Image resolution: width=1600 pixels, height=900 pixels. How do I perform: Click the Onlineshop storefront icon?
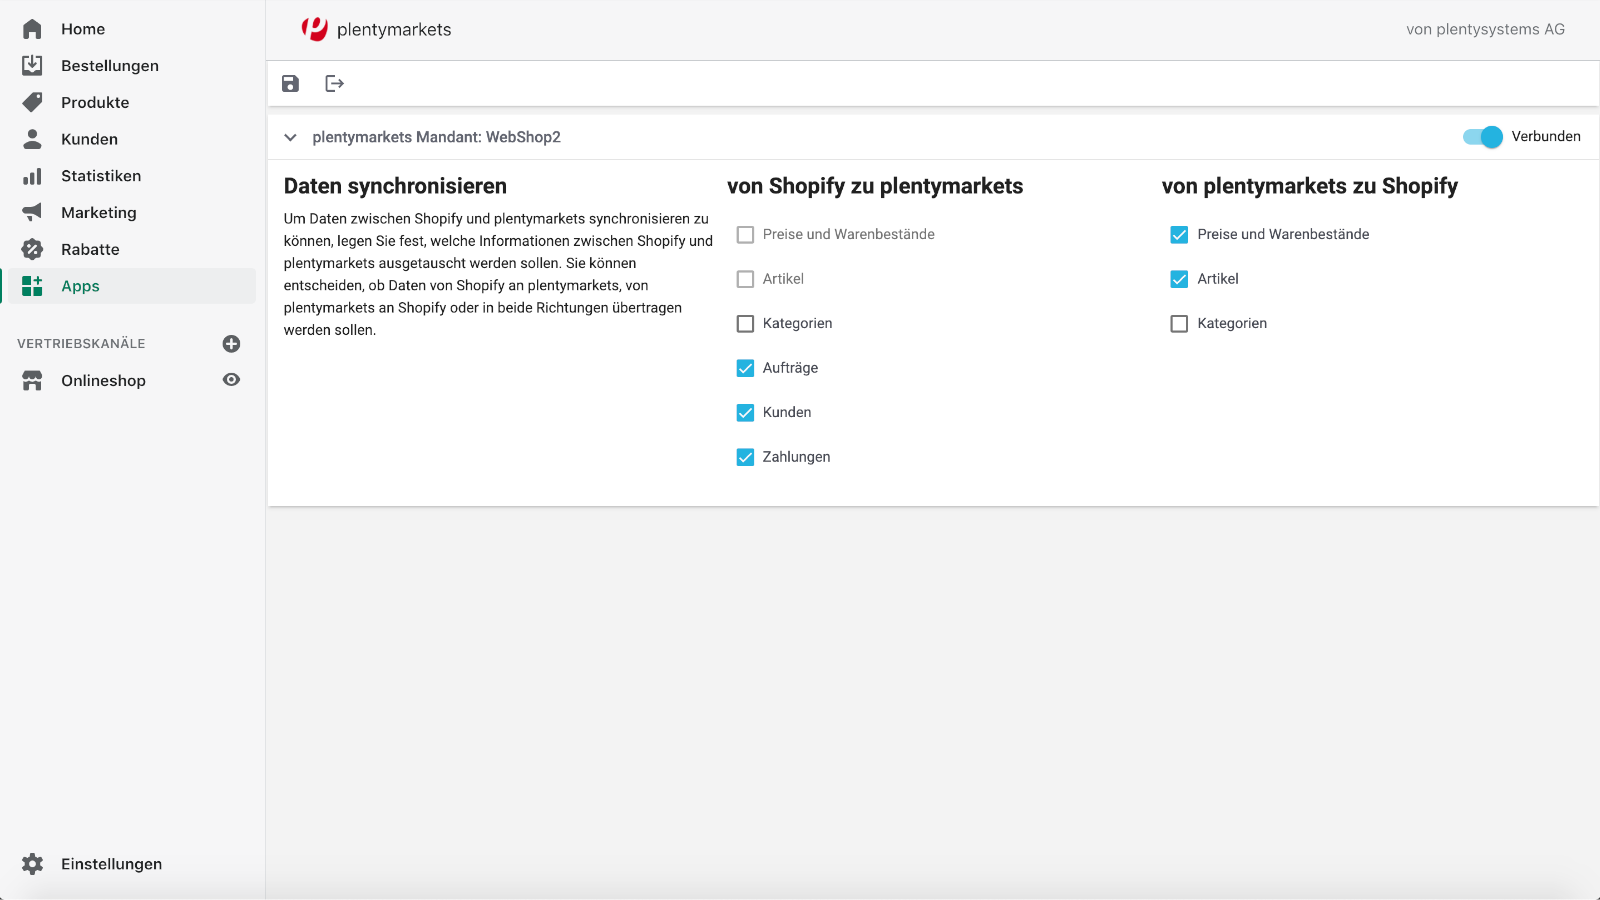(32, 380)
